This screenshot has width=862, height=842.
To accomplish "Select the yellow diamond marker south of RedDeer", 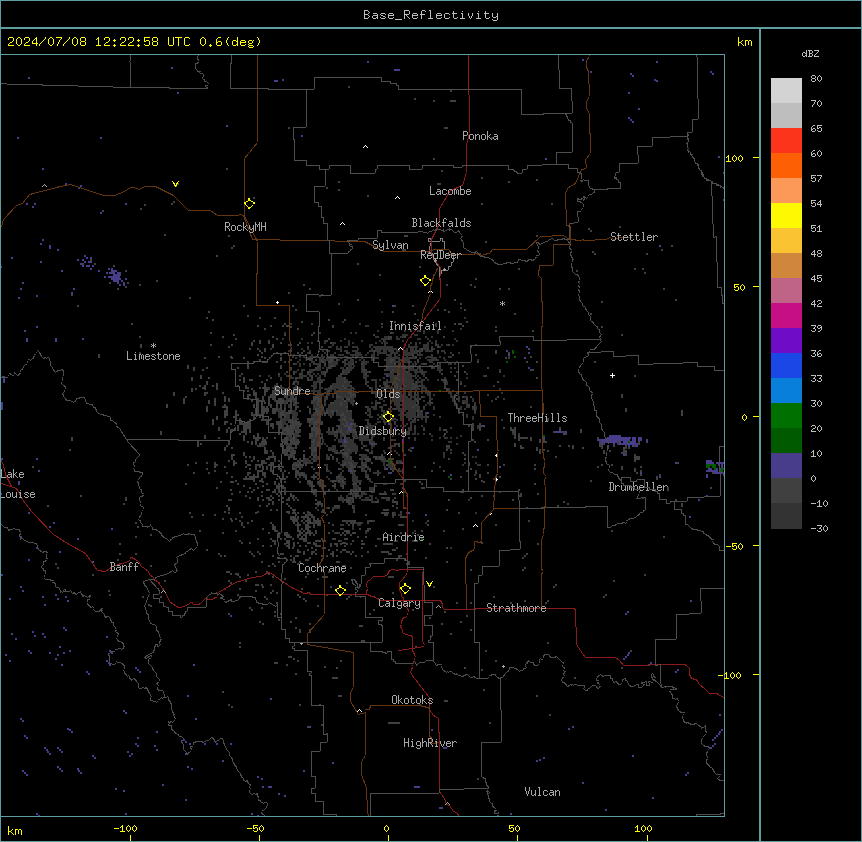I will click(x=426, y=281).
